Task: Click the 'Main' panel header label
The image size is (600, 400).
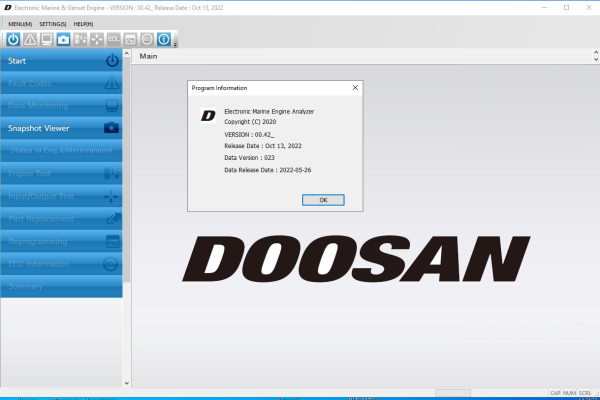Action: (x=148, y=56)
